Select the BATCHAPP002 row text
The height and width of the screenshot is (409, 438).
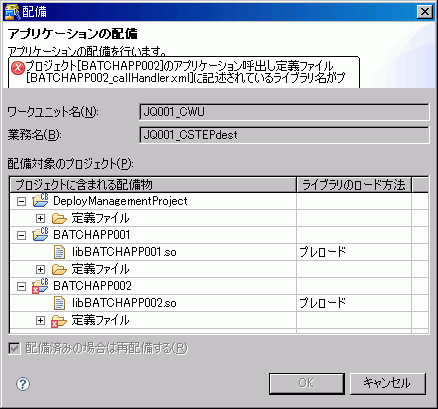pos(92,286)
